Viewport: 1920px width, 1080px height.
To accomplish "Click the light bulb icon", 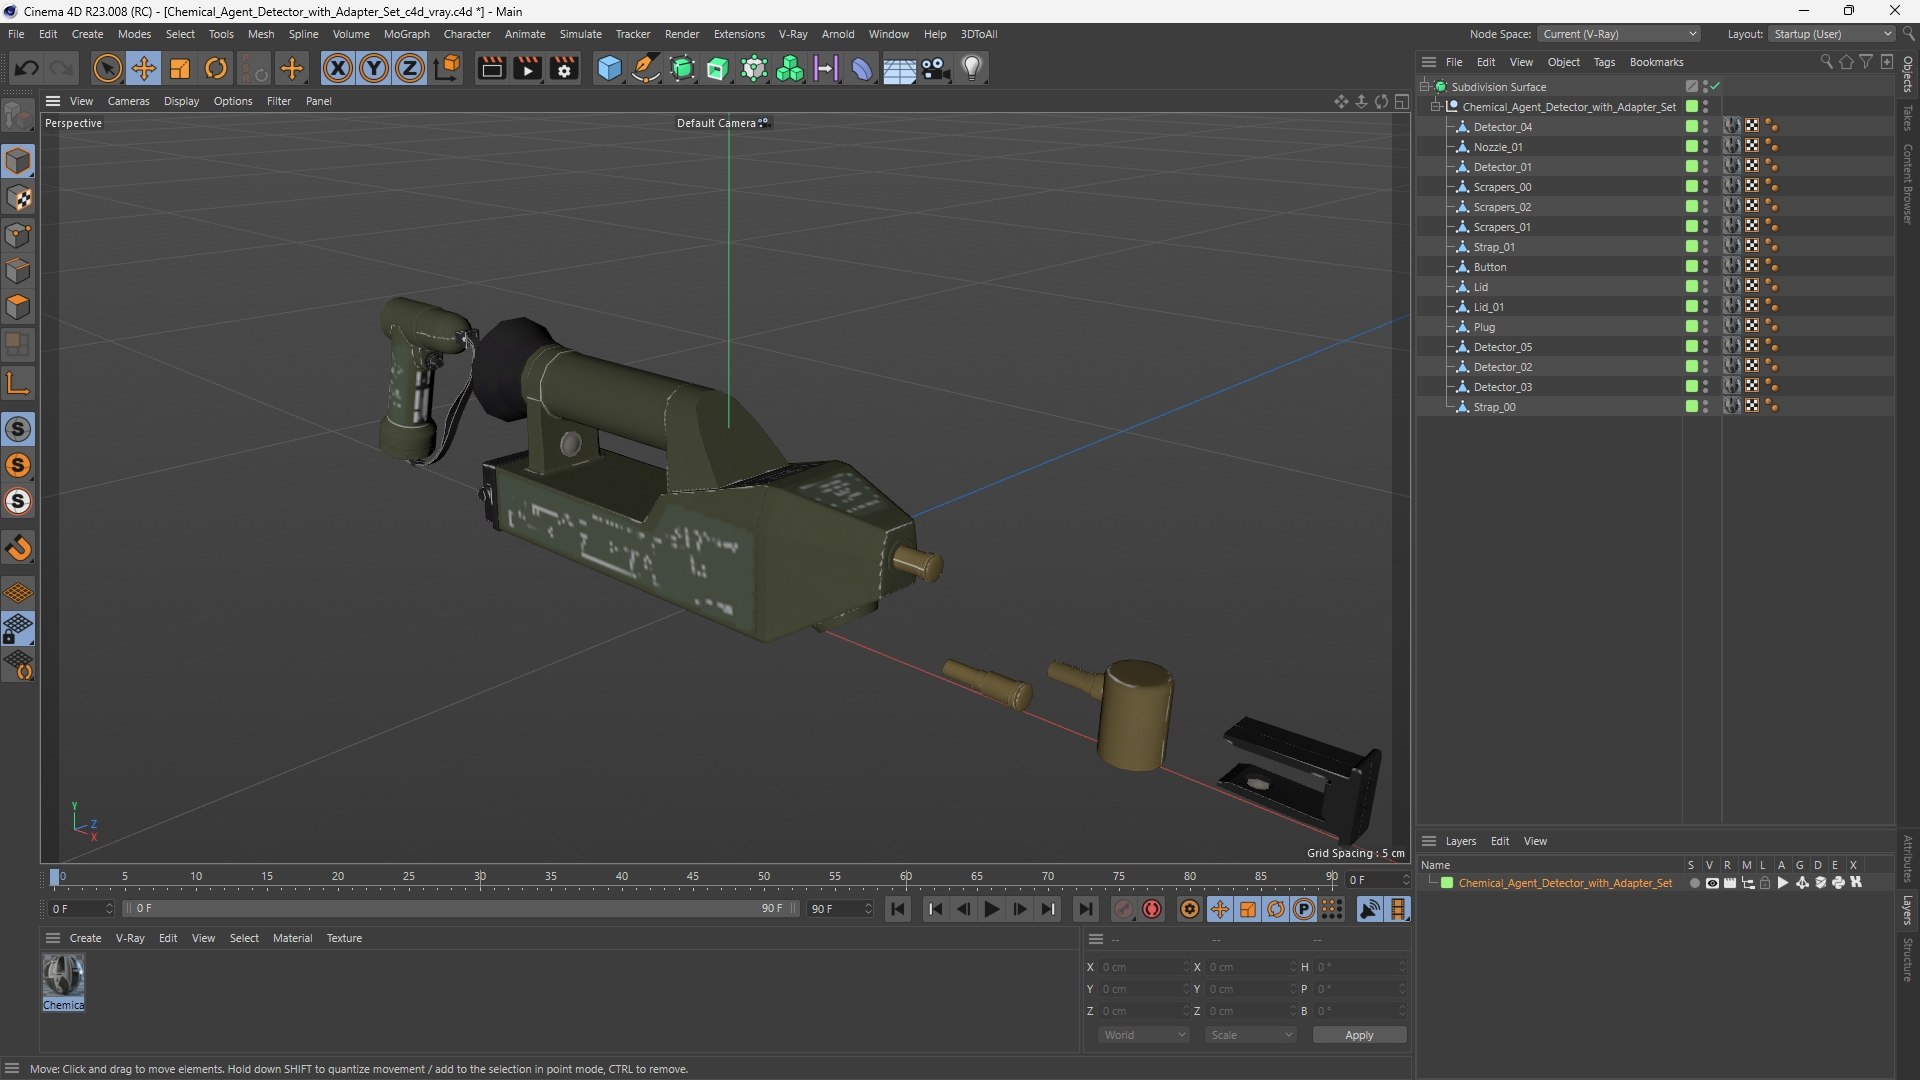I will coord(971,68).
